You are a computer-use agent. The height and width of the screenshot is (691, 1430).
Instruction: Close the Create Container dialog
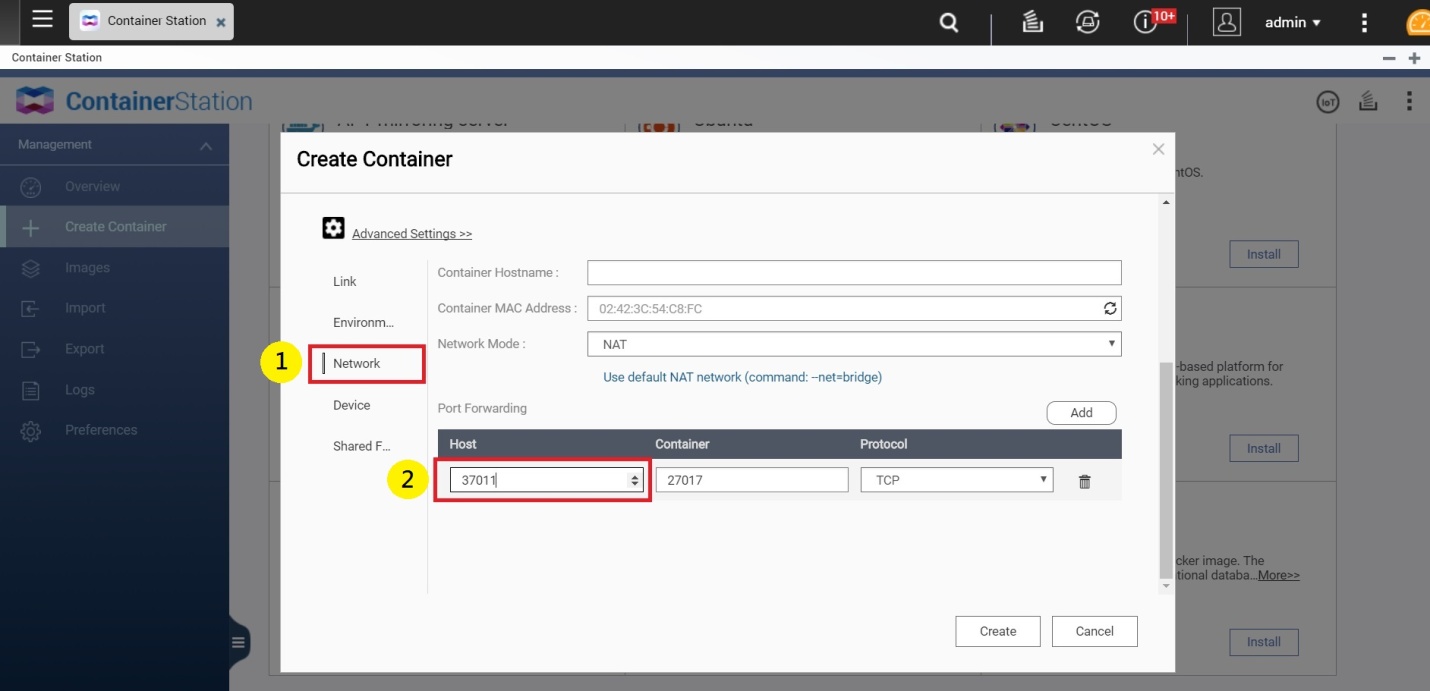(1158, 149)
